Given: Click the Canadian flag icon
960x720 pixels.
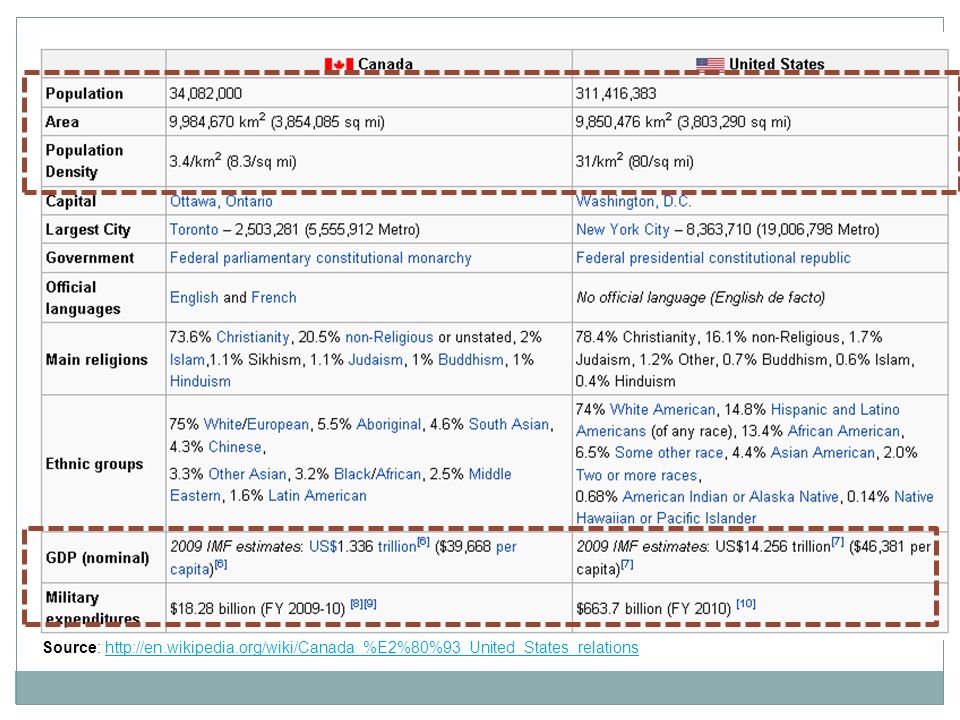Looking at the screenshot, I should pos(339,64).
